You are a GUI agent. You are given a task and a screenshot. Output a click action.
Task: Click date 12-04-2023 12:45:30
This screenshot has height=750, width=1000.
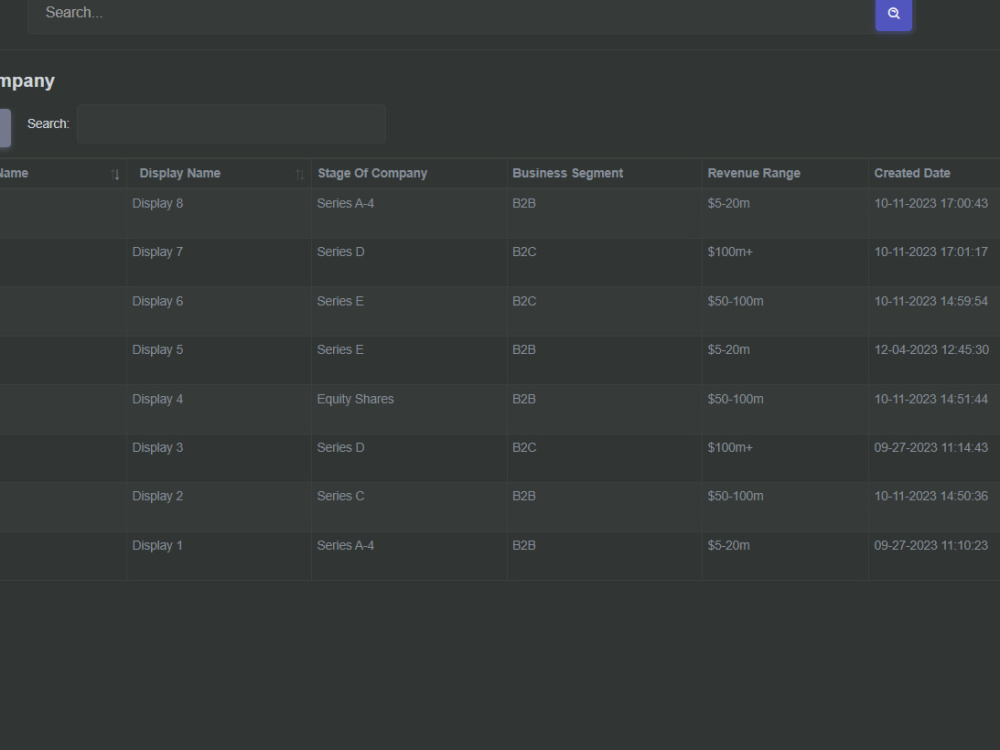pos(931,349)
